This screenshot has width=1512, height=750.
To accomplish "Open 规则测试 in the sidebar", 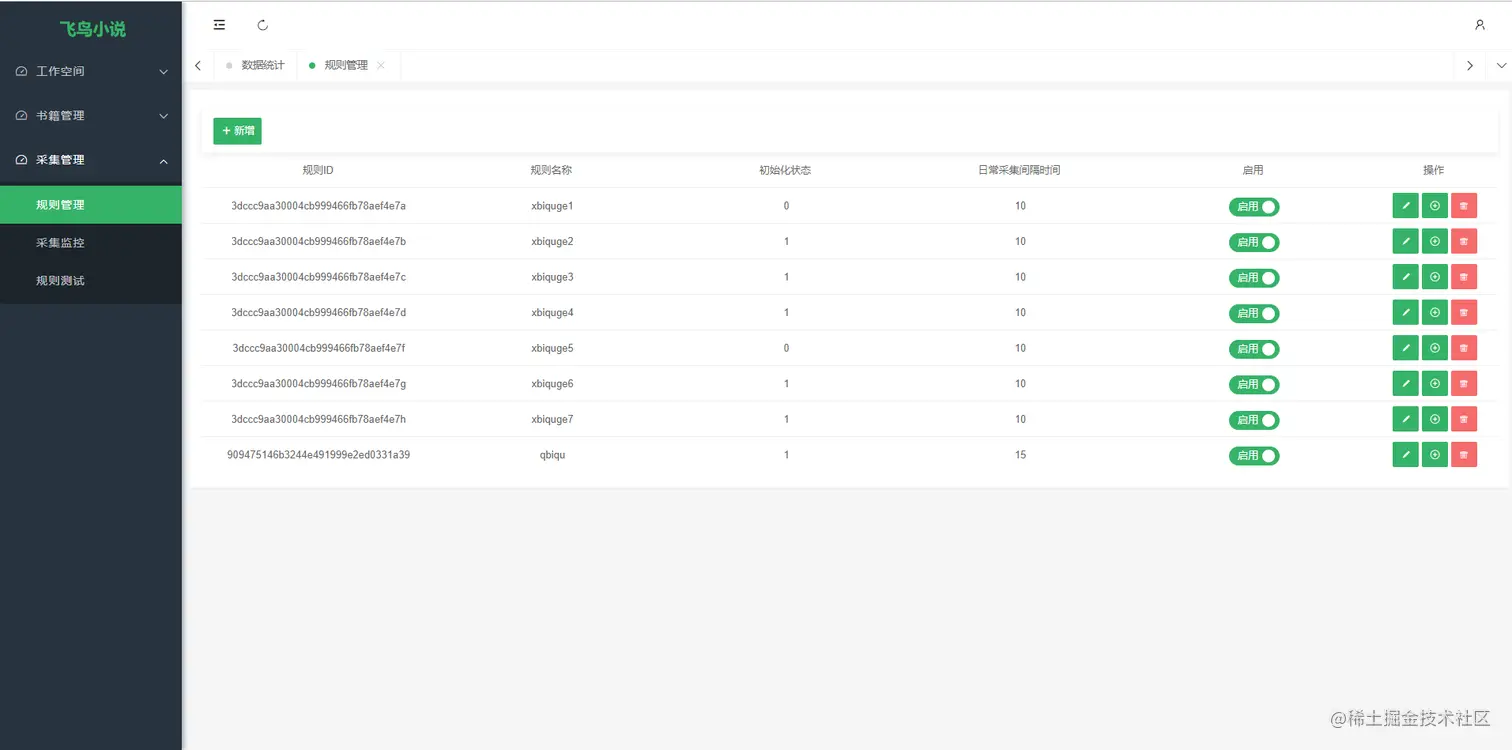I will [91, 281].
